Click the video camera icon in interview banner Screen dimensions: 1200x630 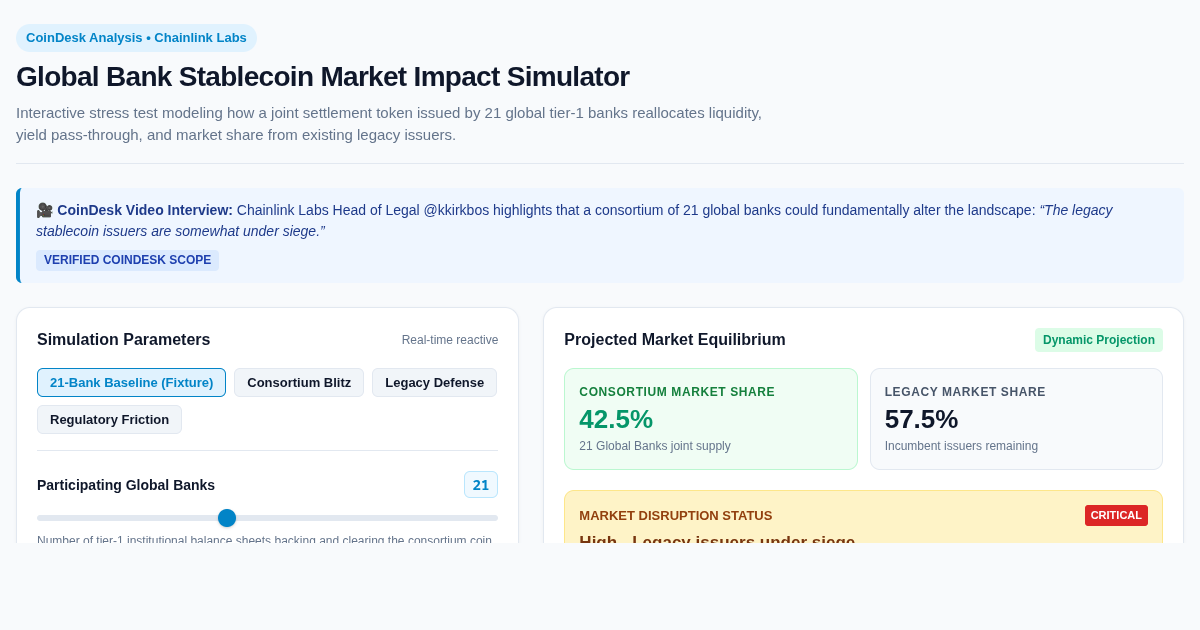pyautogui.click(x=44, y=210)
